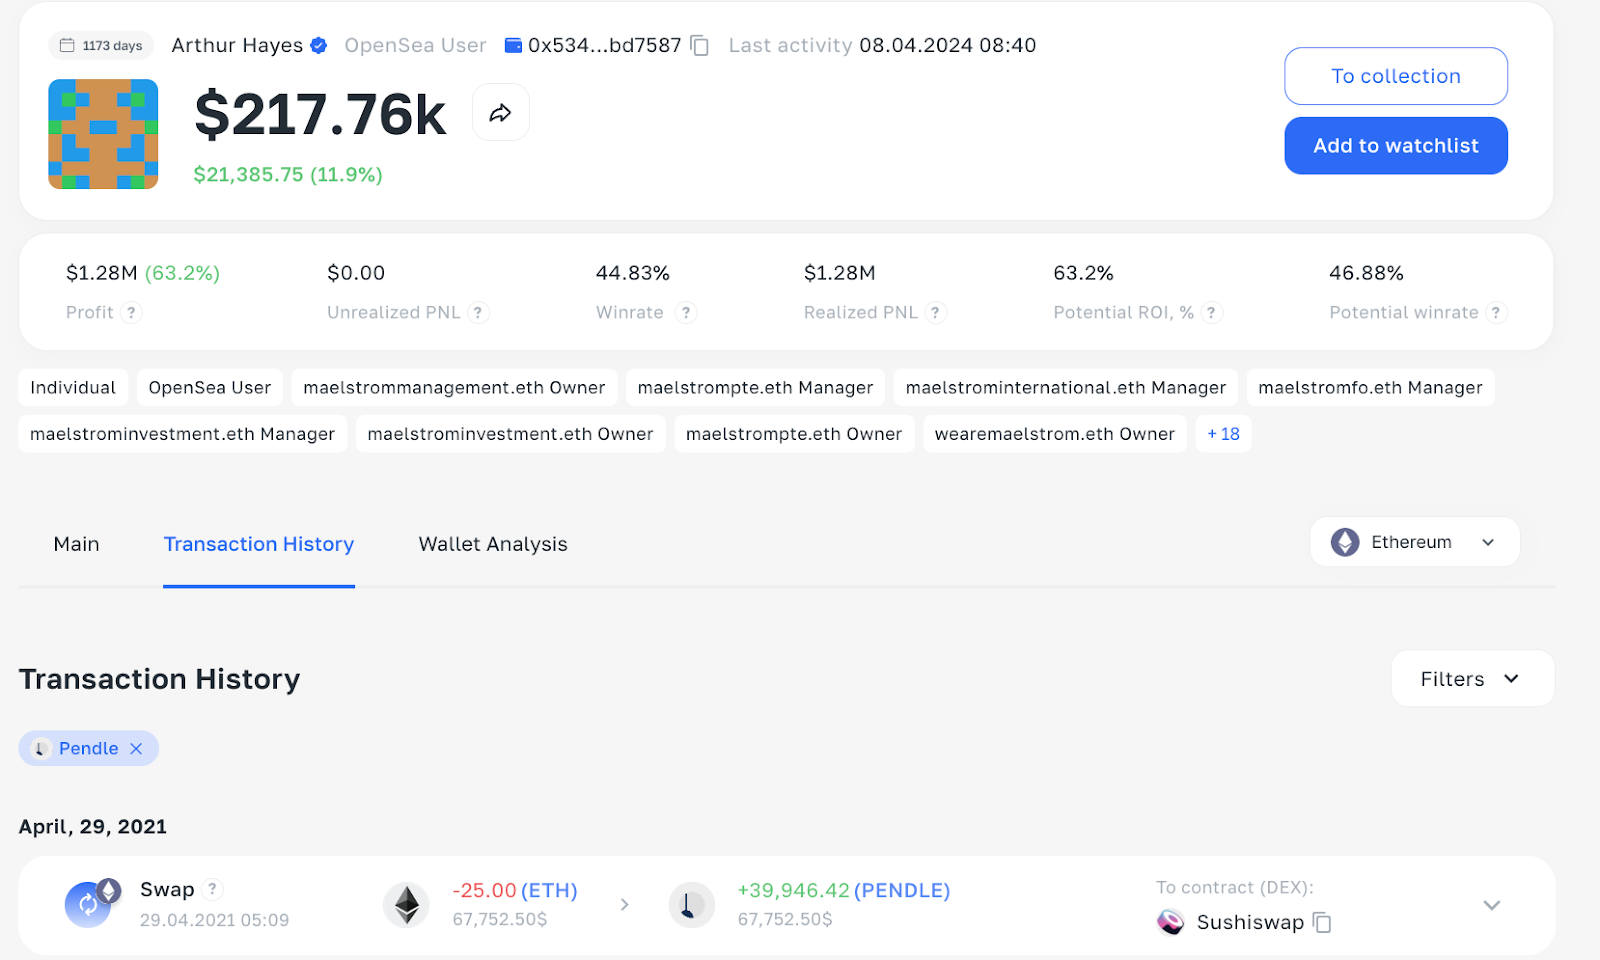Image resolution: width=1600 pixels, height=960 pixels.
Task: Copy the wallet address 0x534...bd7587
Action: click(x=700, y=46)
